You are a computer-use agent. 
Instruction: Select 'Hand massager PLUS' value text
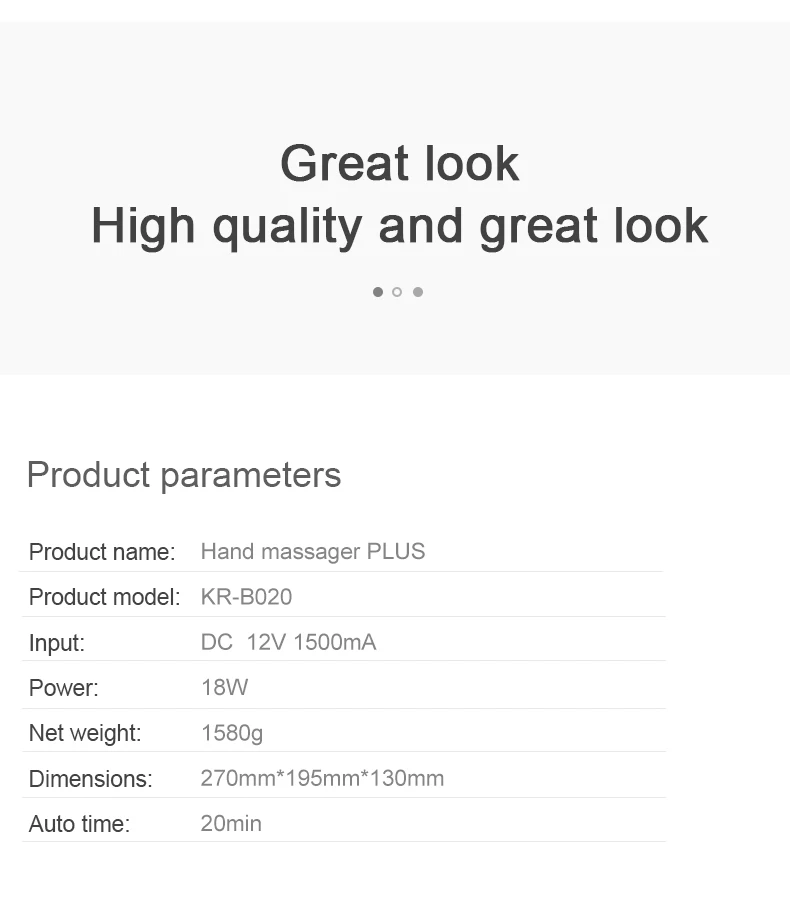click(312, 551)
